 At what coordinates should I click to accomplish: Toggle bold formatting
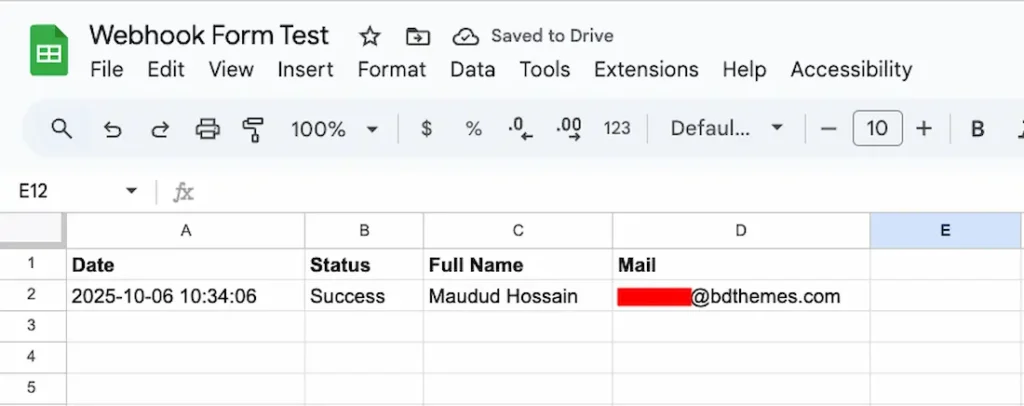click(x=978, y=128)
